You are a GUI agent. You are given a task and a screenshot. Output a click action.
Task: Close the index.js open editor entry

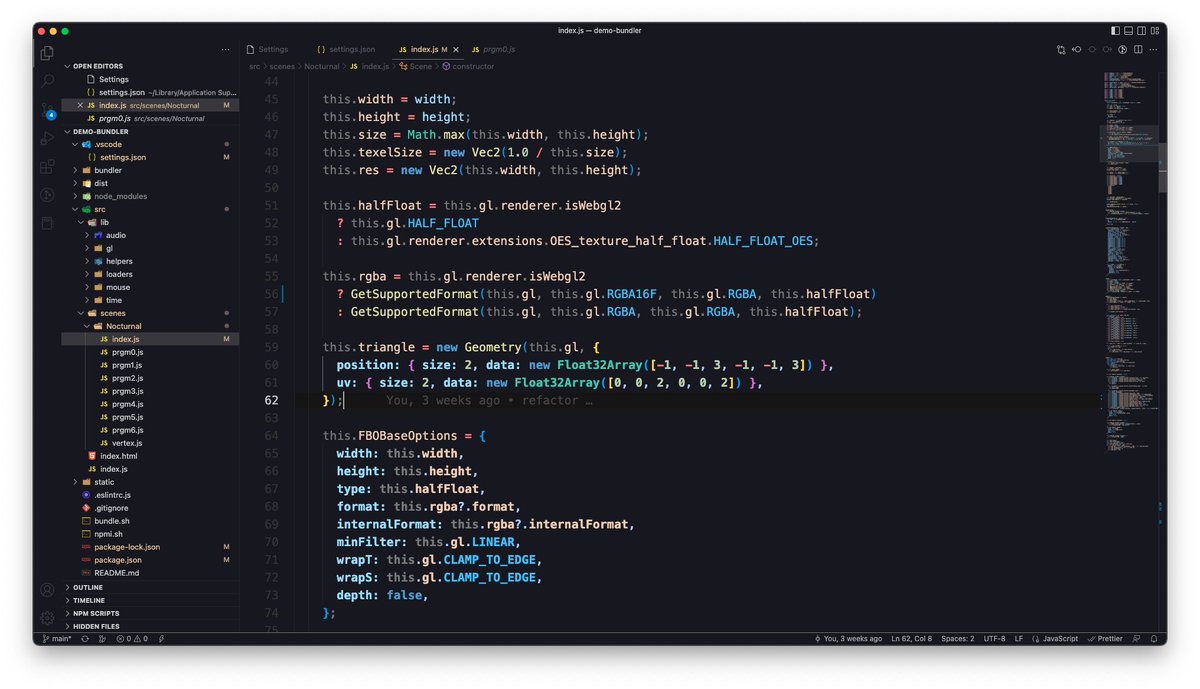click(79, 105)
